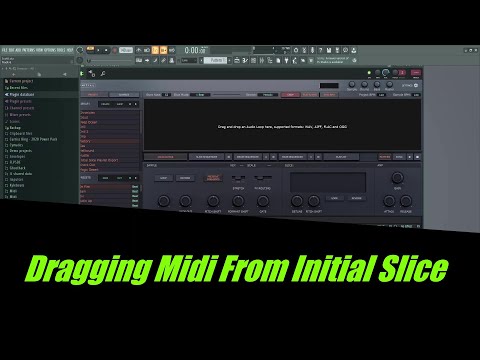Open the PATTERNS menu

coord(29,50)
